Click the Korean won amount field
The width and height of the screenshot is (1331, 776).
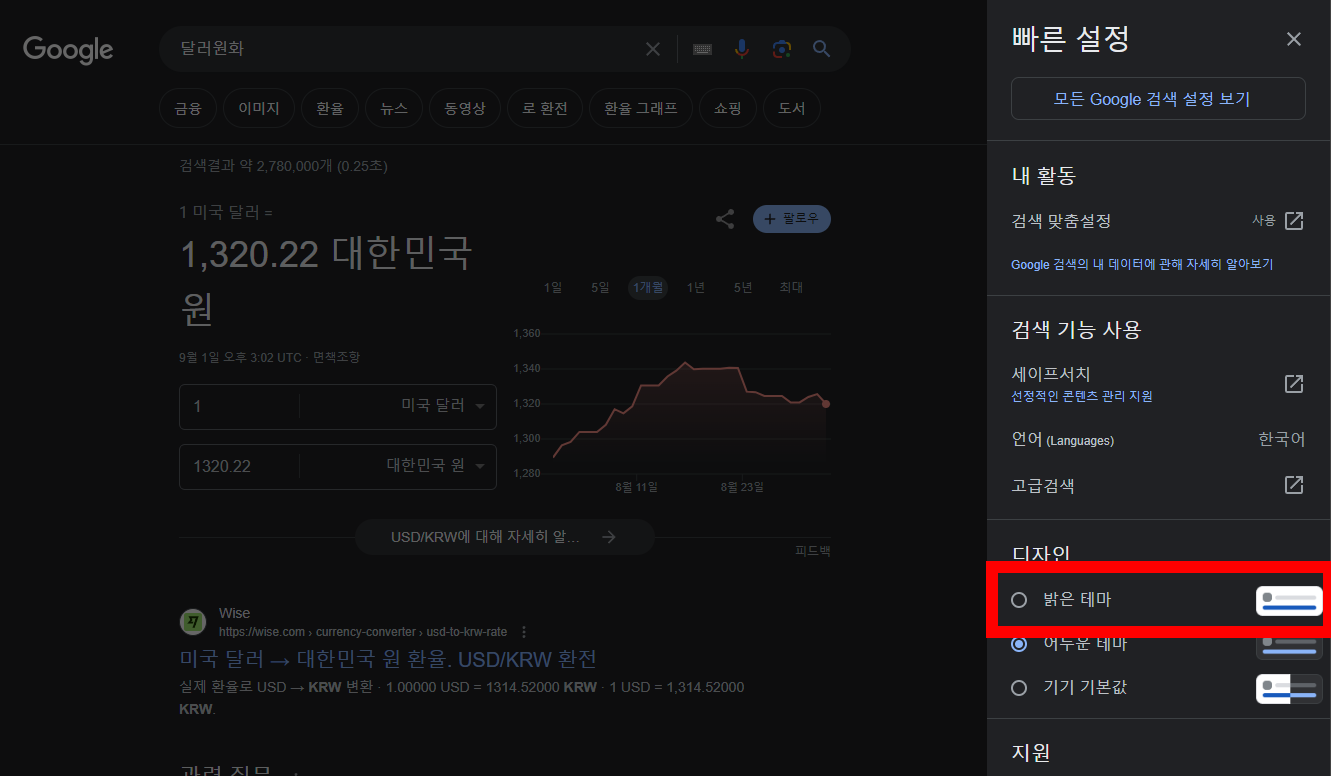coord(240,466)
